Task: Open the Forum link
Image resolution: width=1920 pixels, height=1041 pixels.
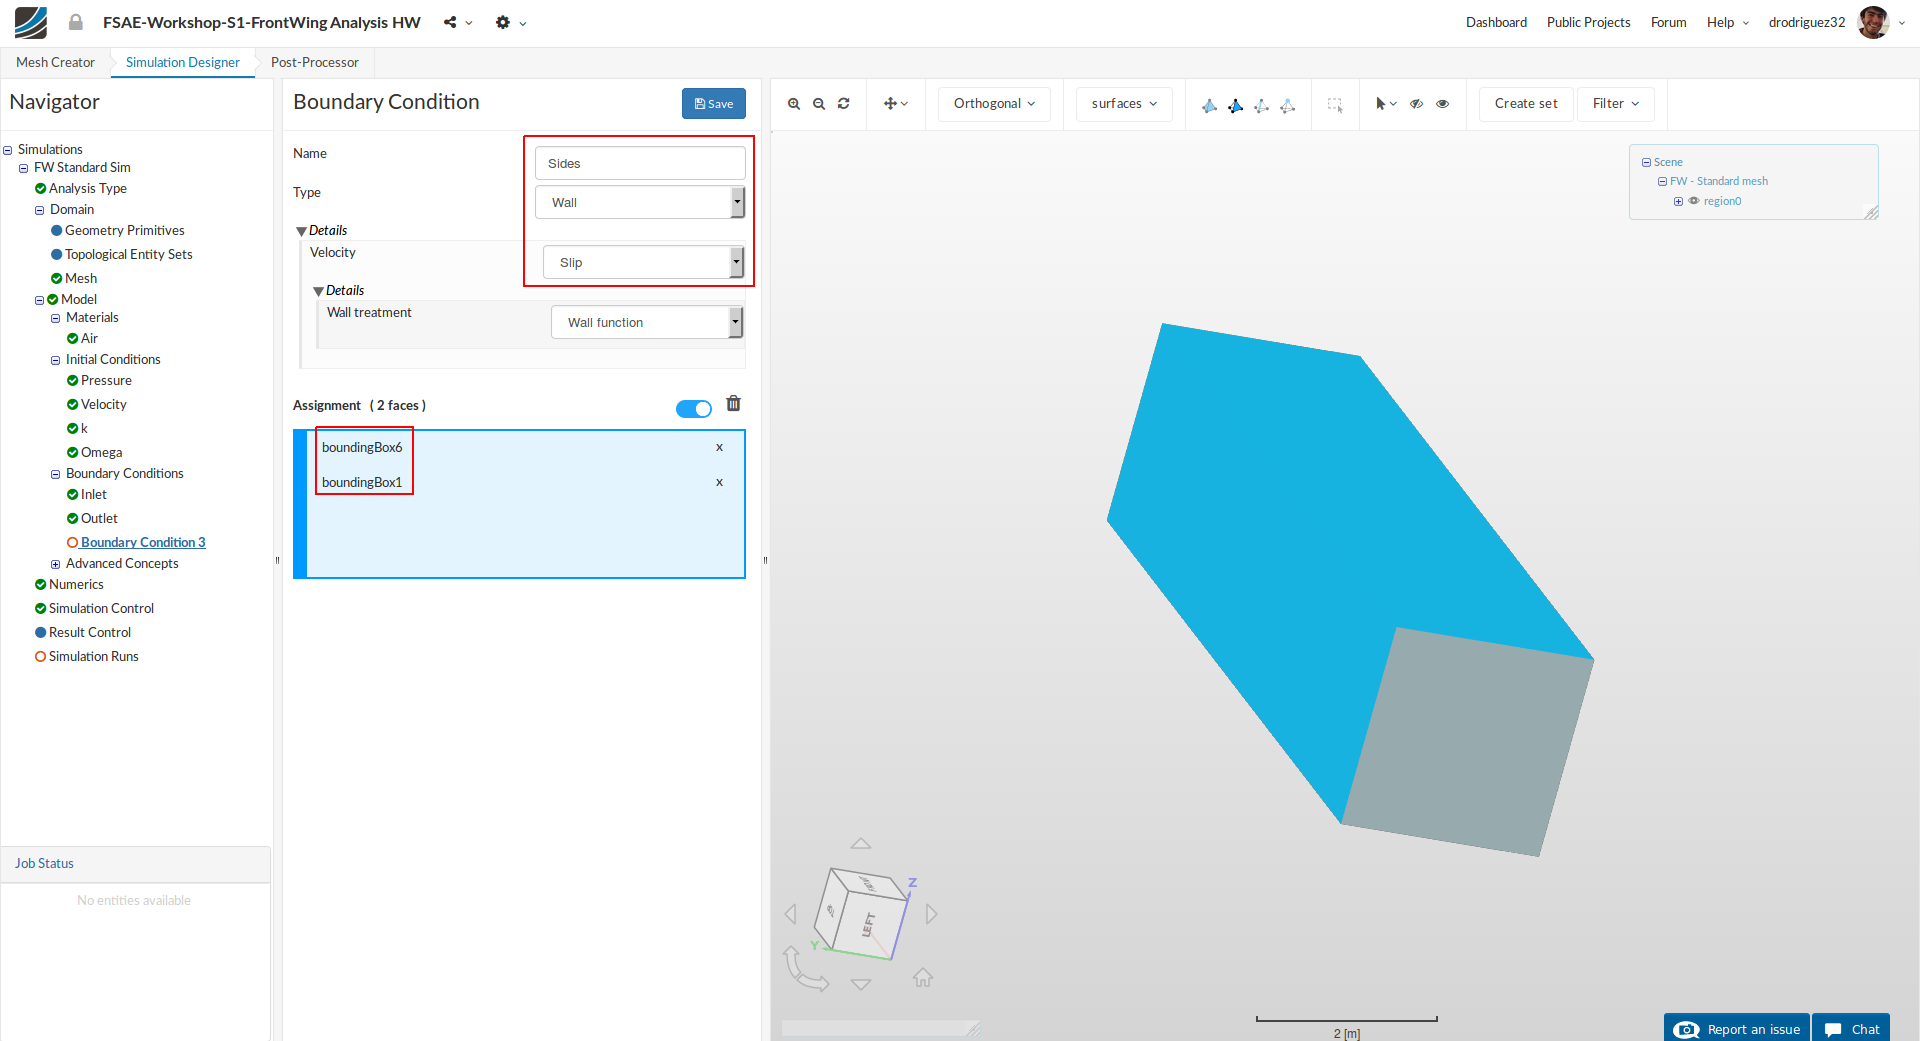Action: pos(1668,22)
